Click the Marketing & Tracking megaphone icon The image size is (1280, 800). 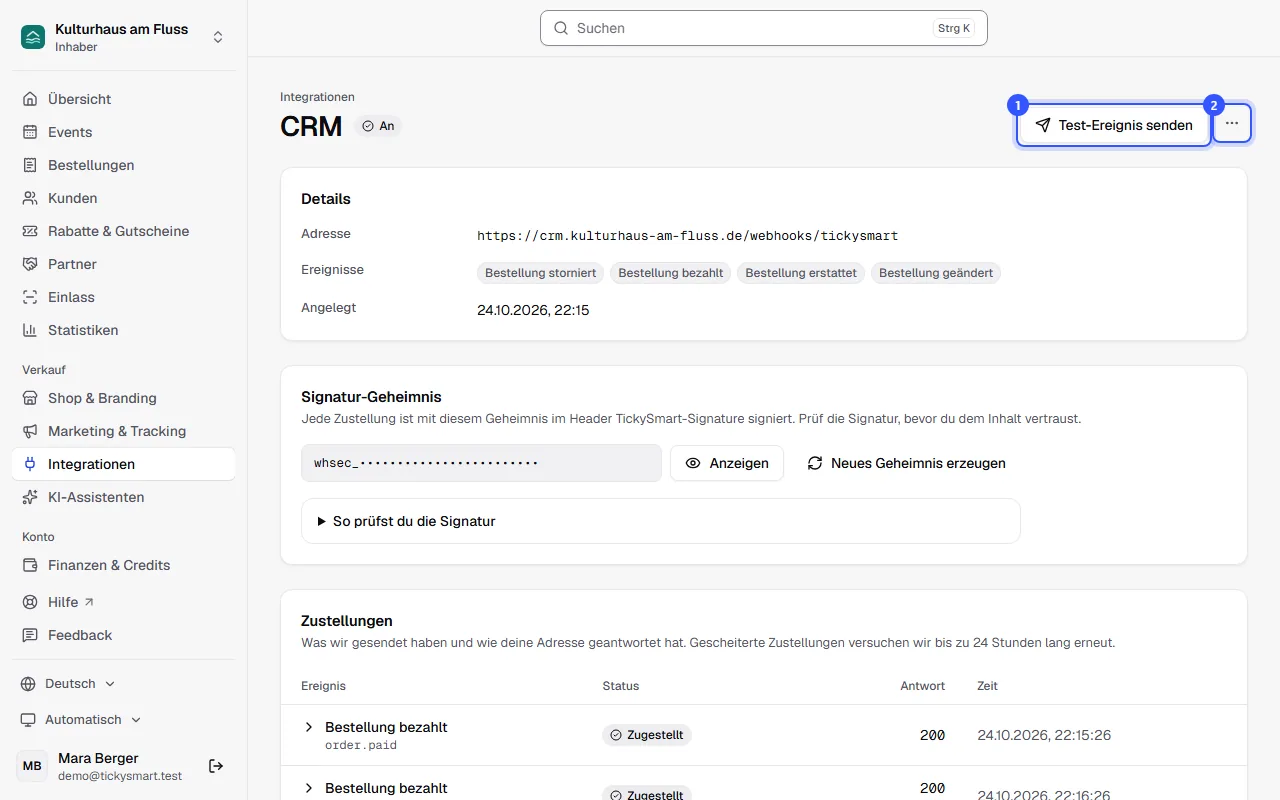(30, 431)
